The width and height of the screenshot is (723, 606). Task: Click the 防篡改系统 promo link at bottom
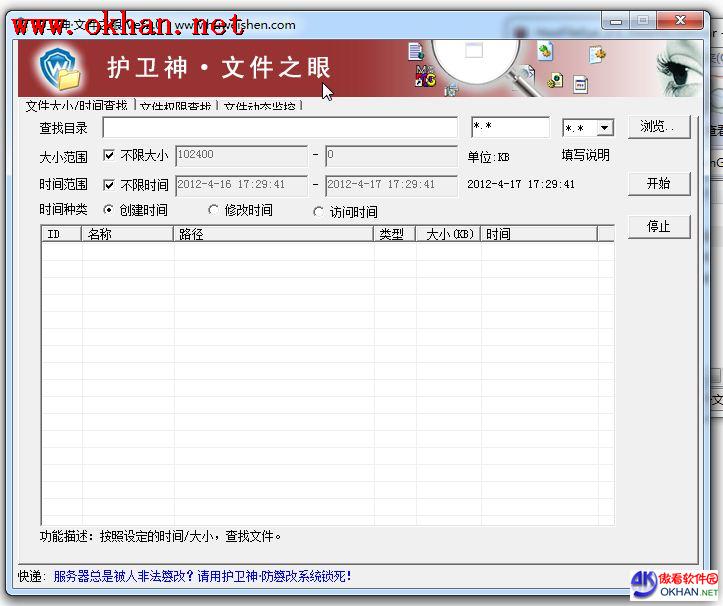[x=202, y=576]
